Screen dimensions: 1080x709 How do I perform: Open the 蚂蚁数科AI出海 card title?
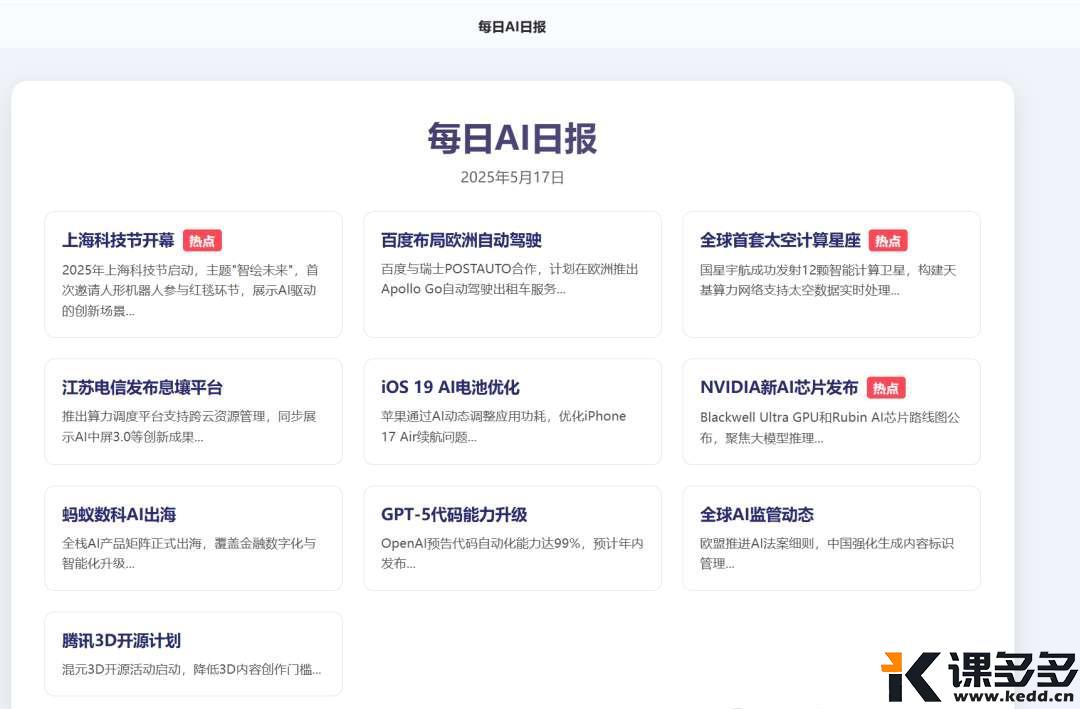pos(118,514)
